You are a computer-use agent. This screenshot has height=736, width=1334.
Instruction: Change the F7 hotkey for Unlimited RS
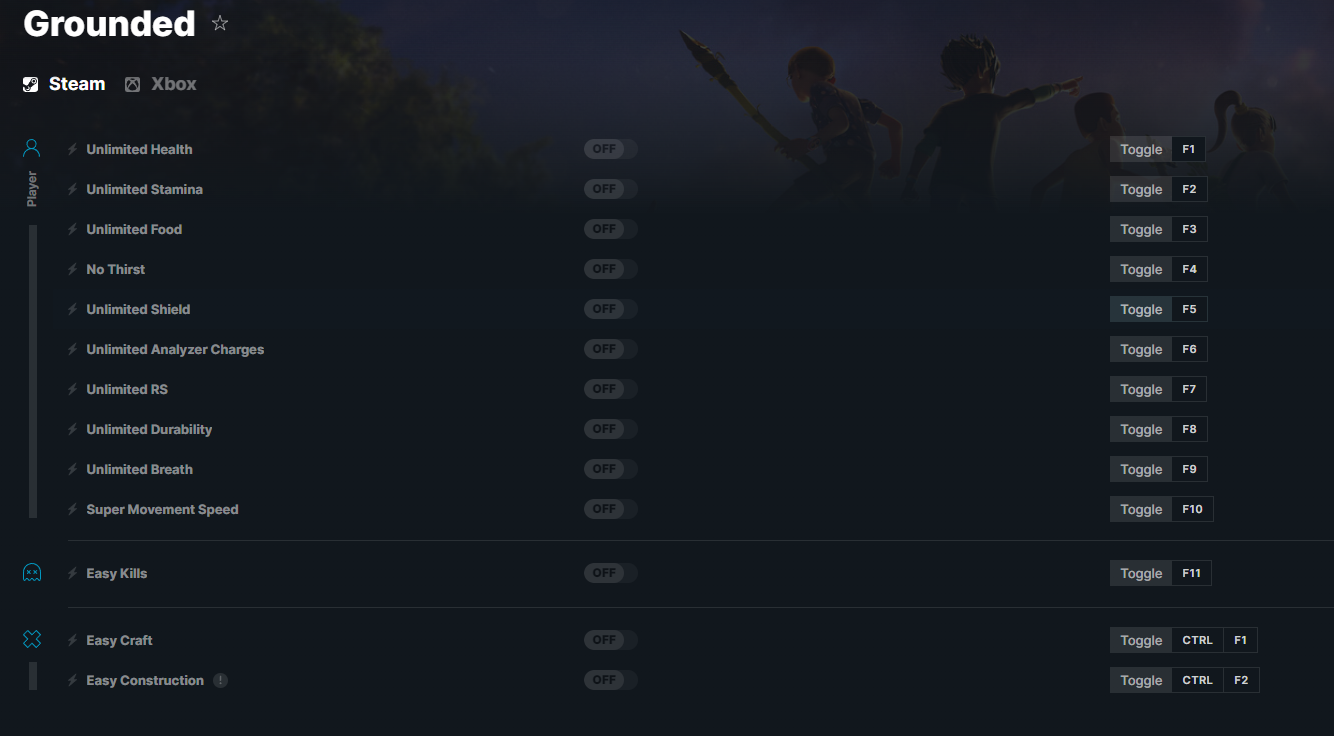tap(1189, 389)
